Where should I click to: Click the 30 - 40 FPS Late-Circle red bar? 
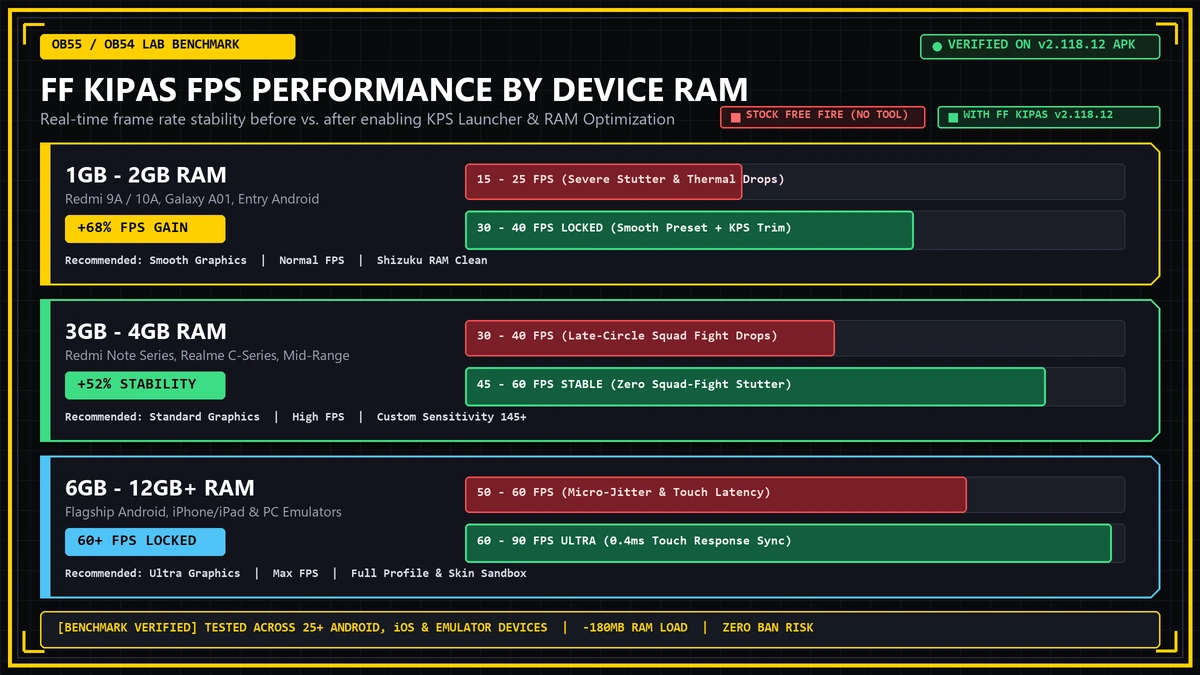click(650, 338)
